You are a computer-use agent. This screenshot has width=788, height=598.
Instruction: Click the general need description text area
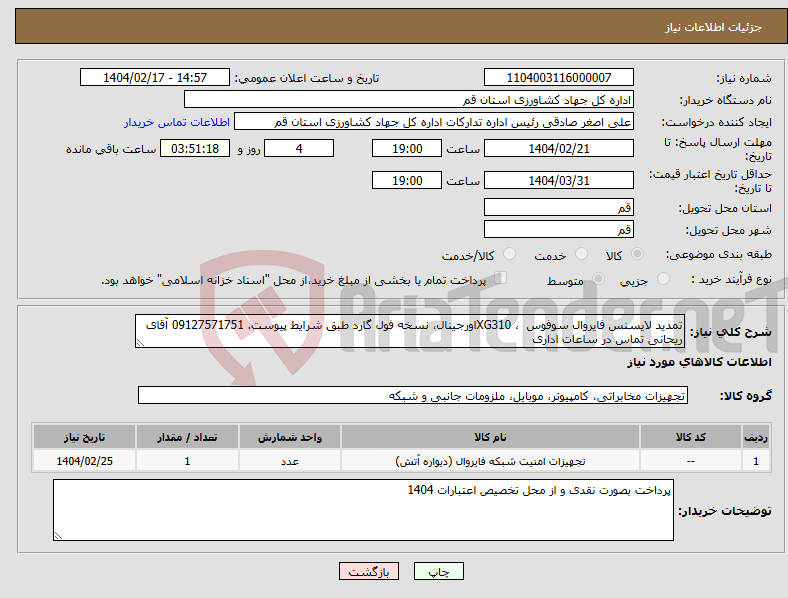pyautogui.click(x=409, y=331)
